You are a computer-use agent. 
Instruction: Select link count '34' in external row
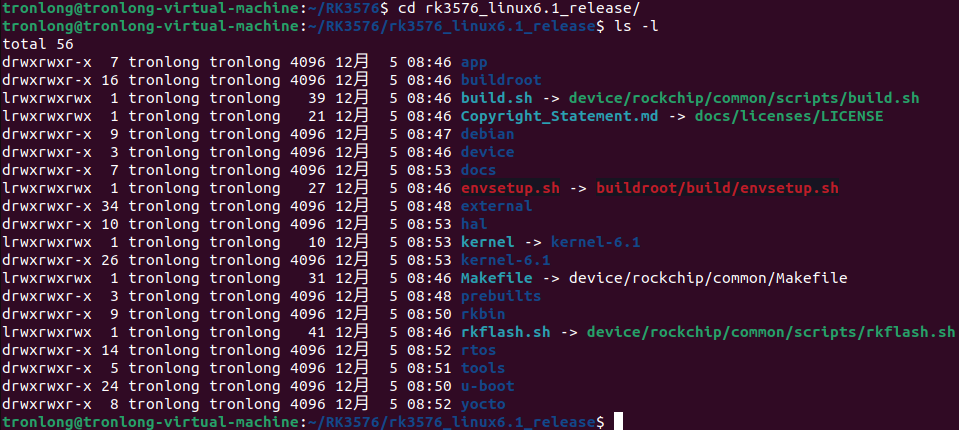click(x=110, y=206)
